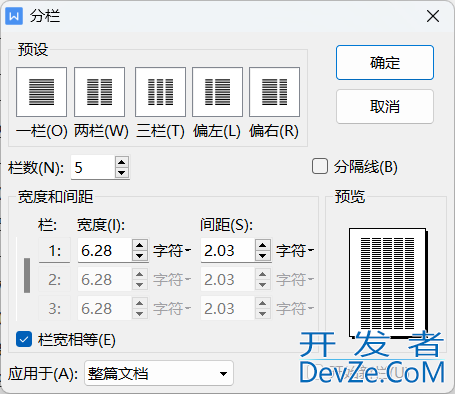Select the 两栏(W) two-column preset icon
455x394 pixels.
pos(99,92)
